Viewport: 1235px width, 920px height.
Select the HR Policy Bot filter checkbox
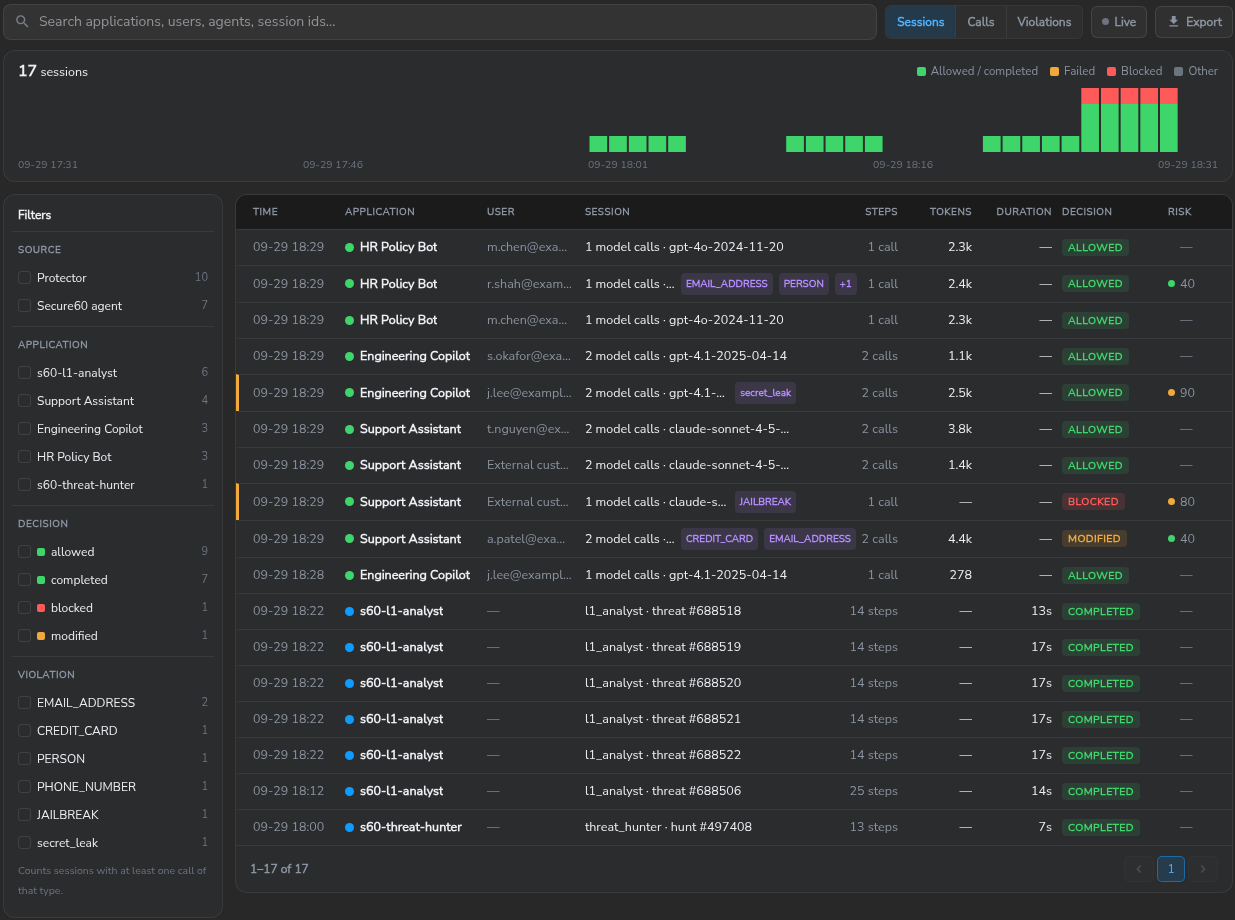point(24,456)
